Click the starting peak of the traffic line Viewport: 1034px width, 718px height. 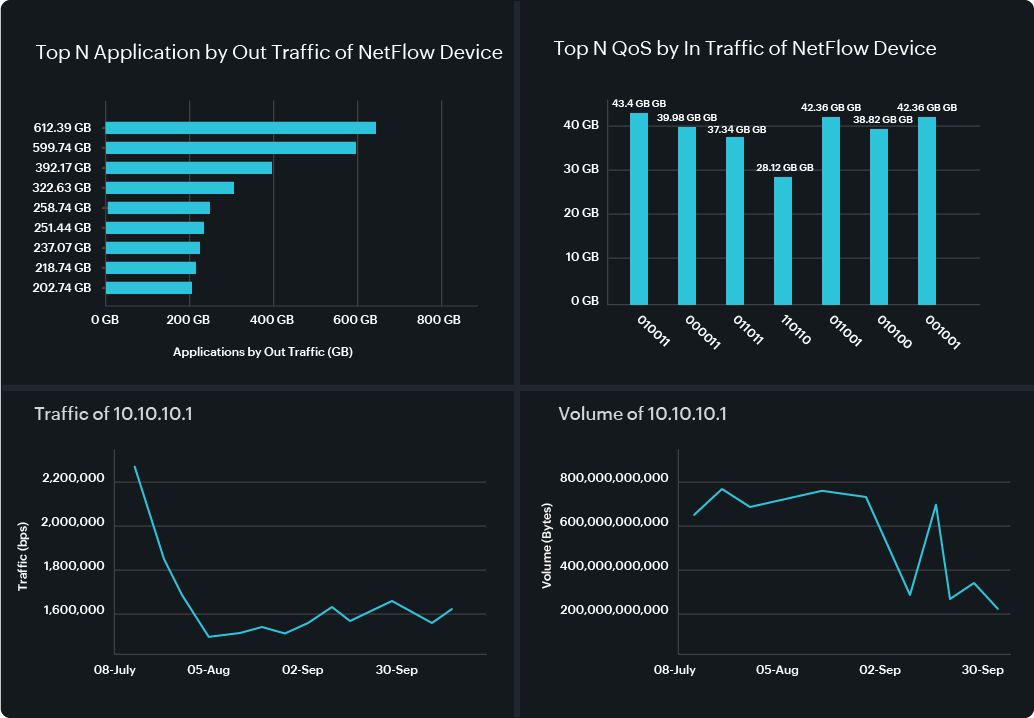(135, 466)
